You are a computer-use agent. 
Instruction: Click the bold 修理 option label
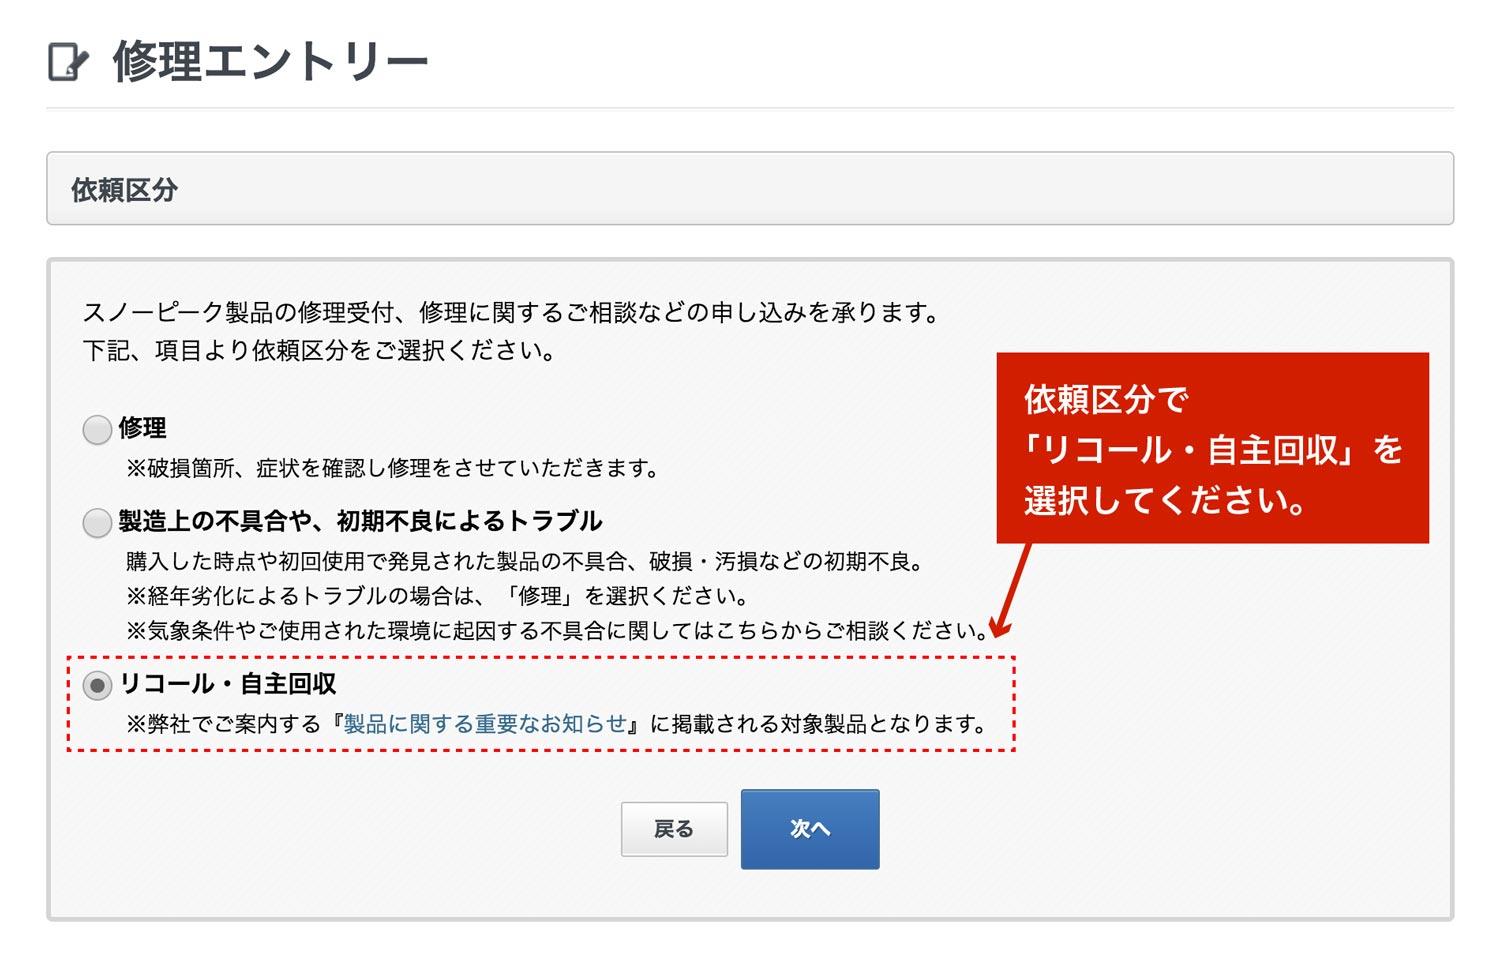[142, 428]
